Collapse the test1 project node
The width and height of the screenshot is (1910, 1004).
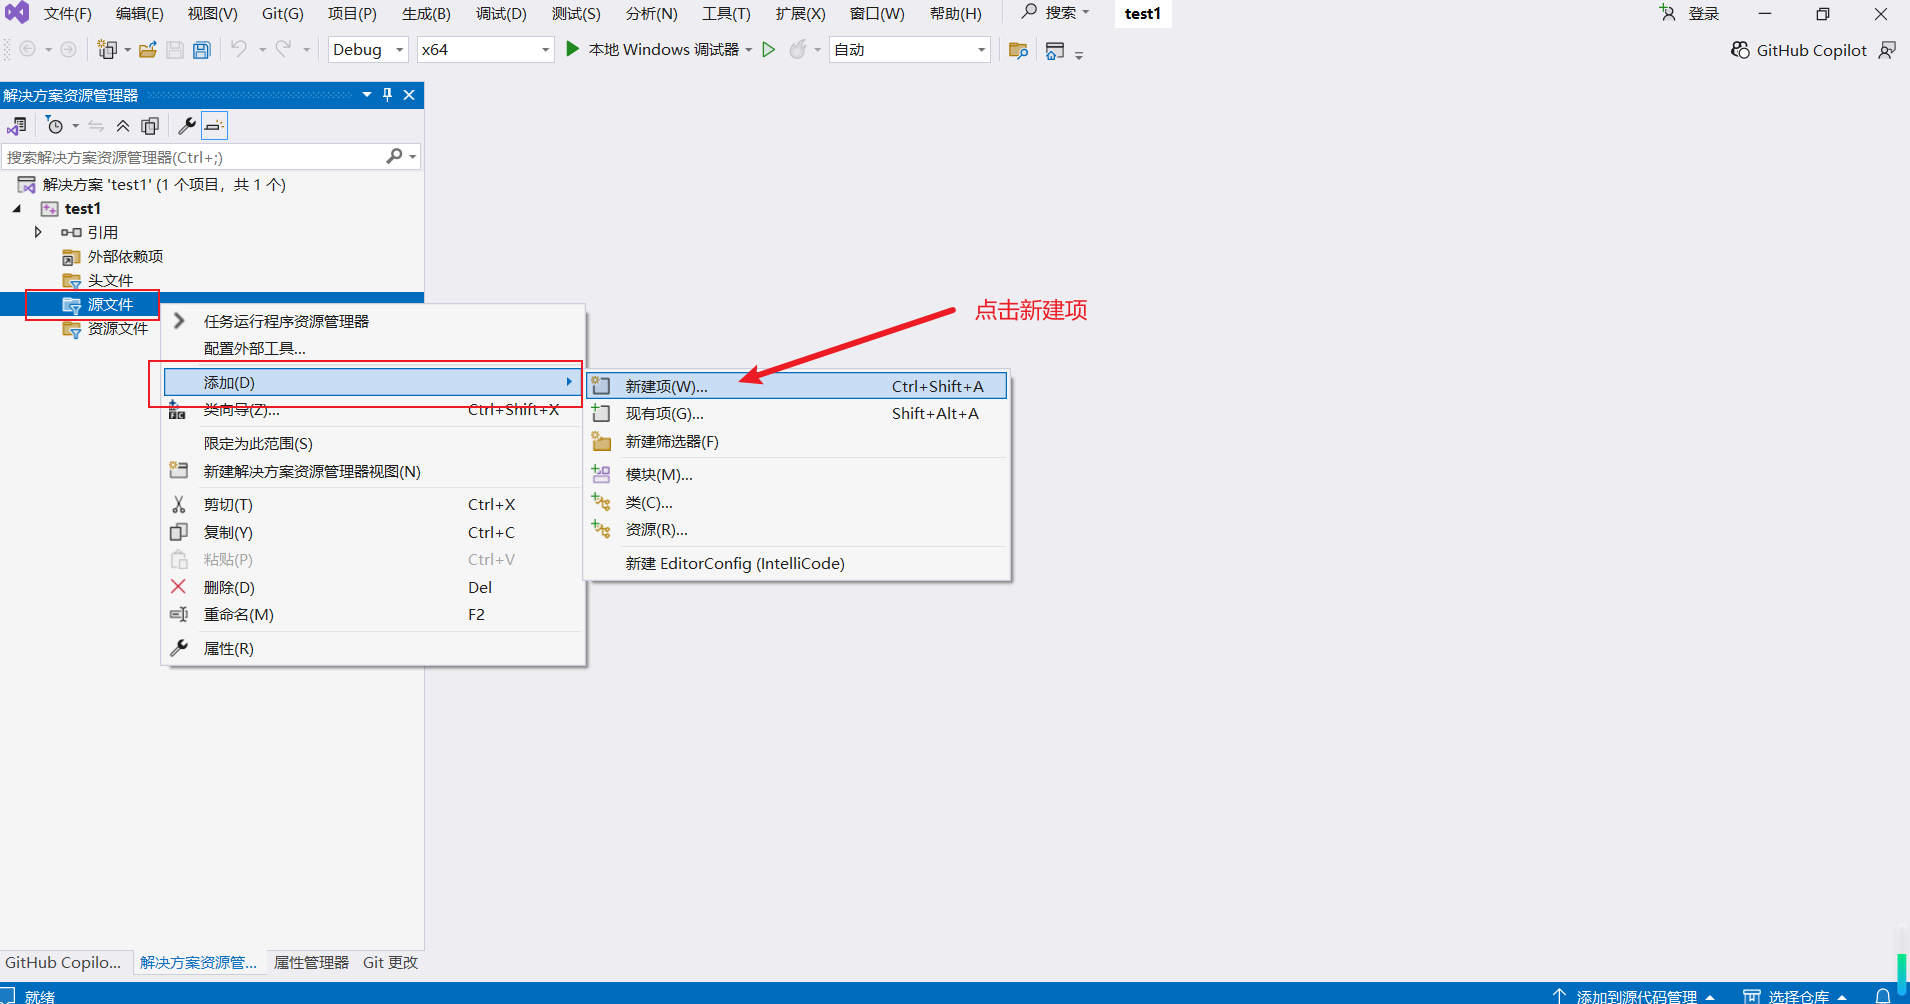click(17, 208)
